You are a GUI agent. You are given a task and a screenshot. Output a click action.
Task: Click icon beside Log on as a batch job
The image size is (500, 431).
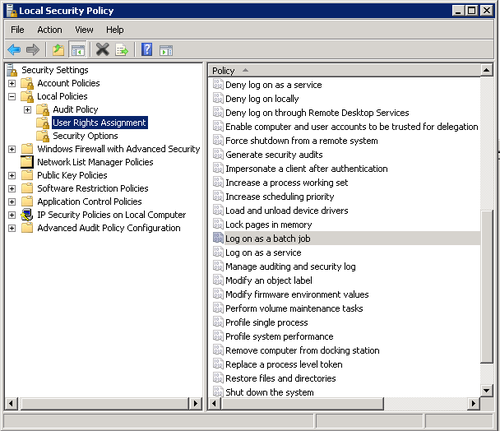click(x=218, y=238)
